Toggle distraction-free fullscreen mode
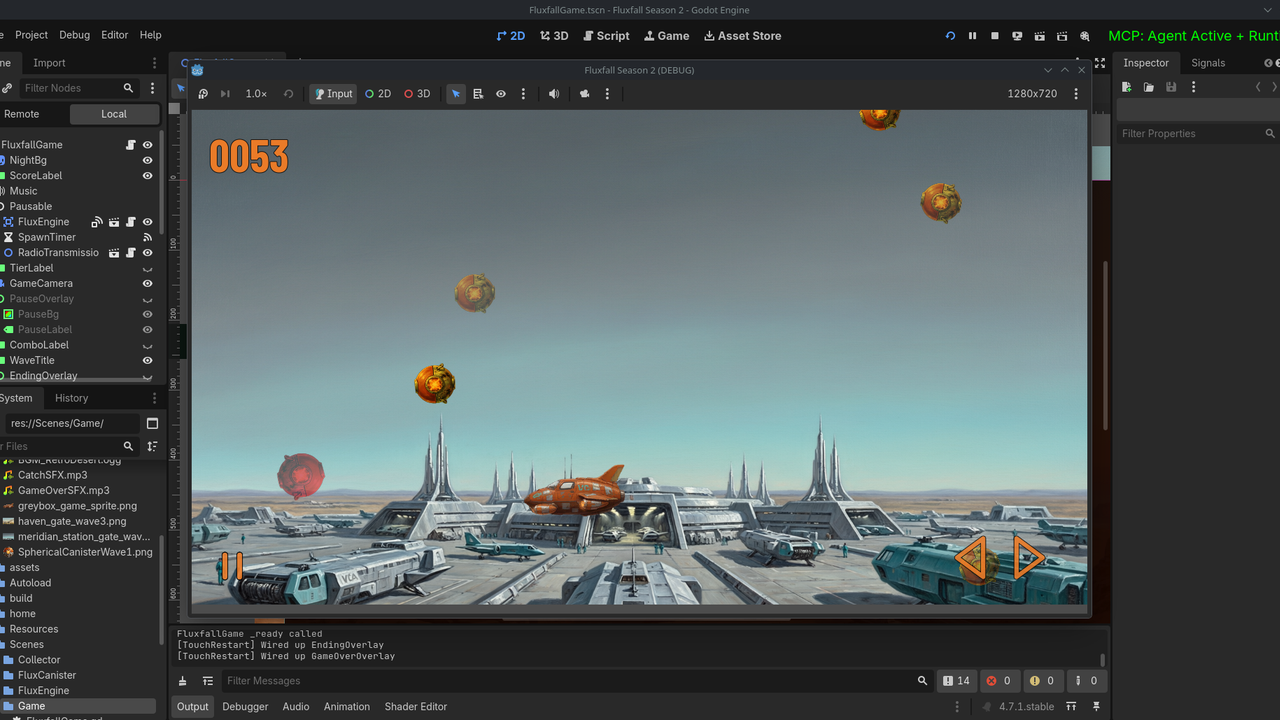 1100,63
